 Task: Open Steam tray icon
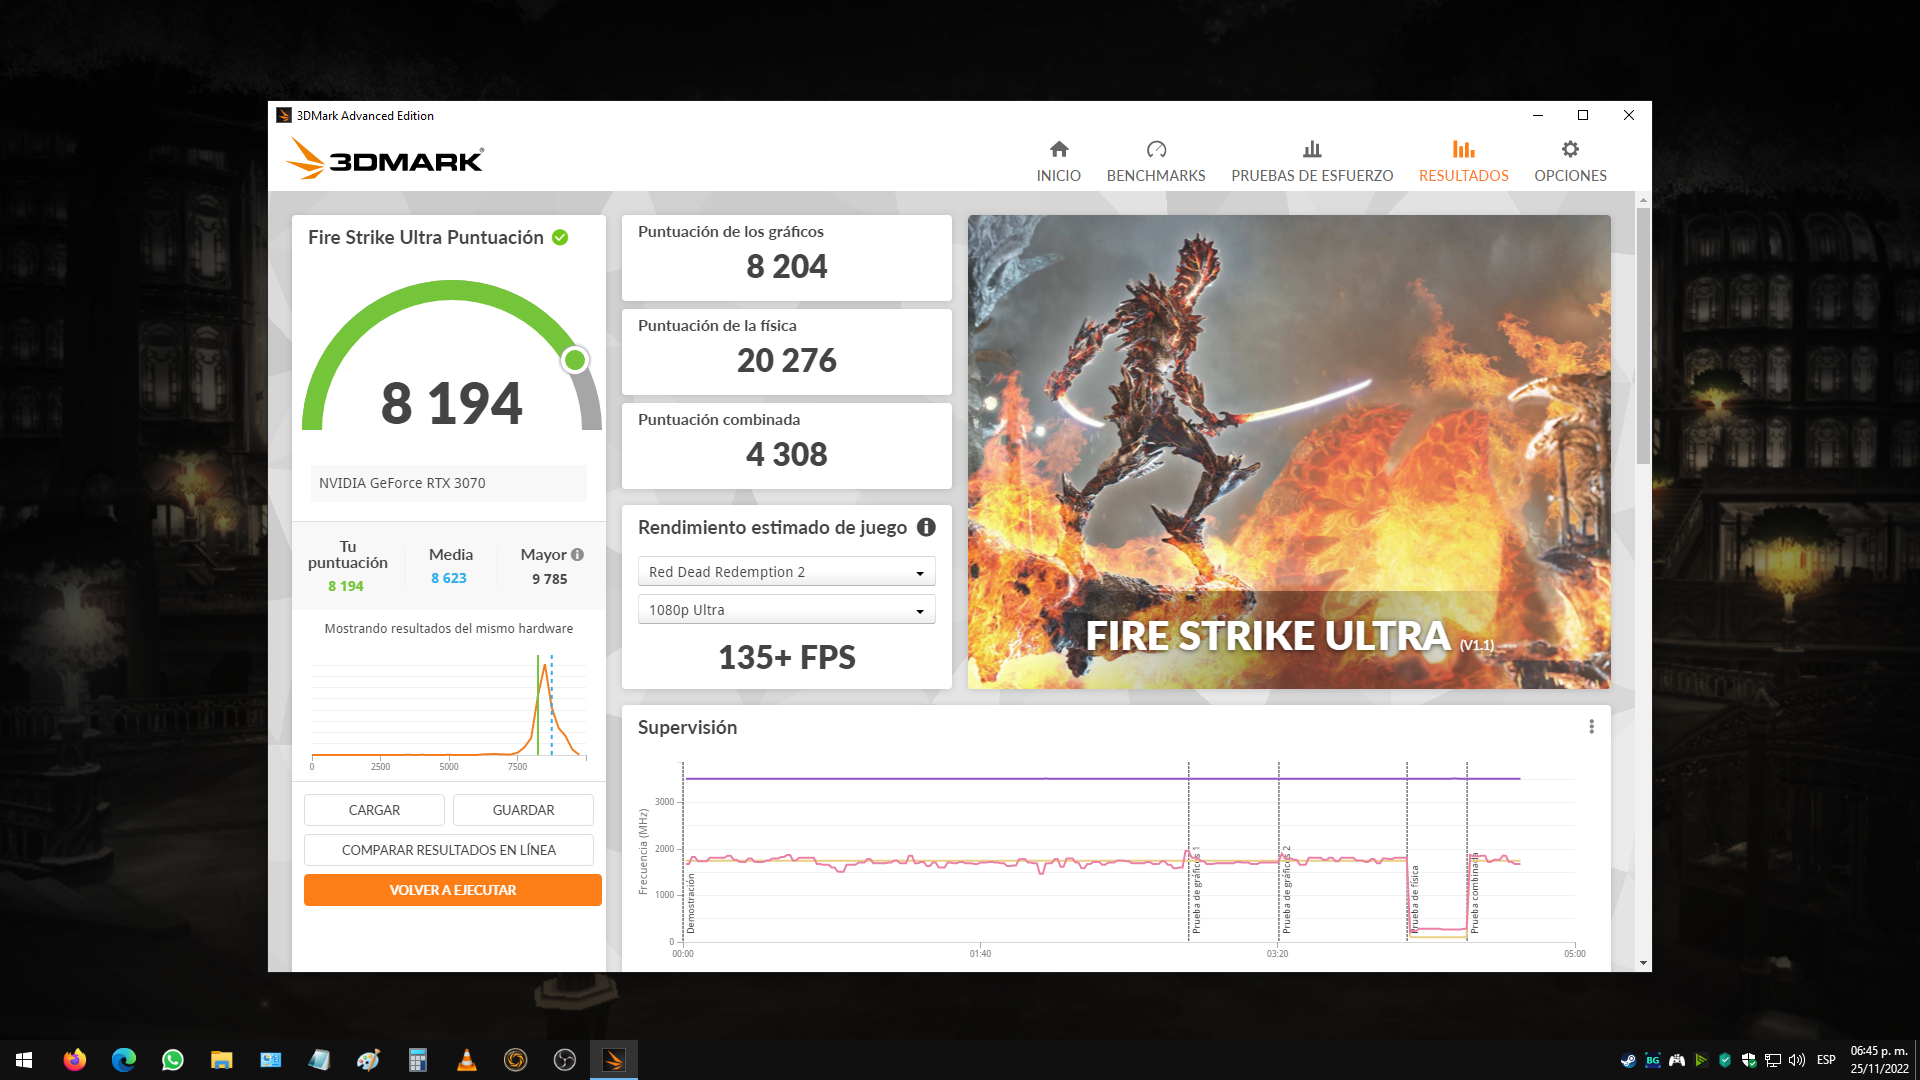coord(1628,1060)
